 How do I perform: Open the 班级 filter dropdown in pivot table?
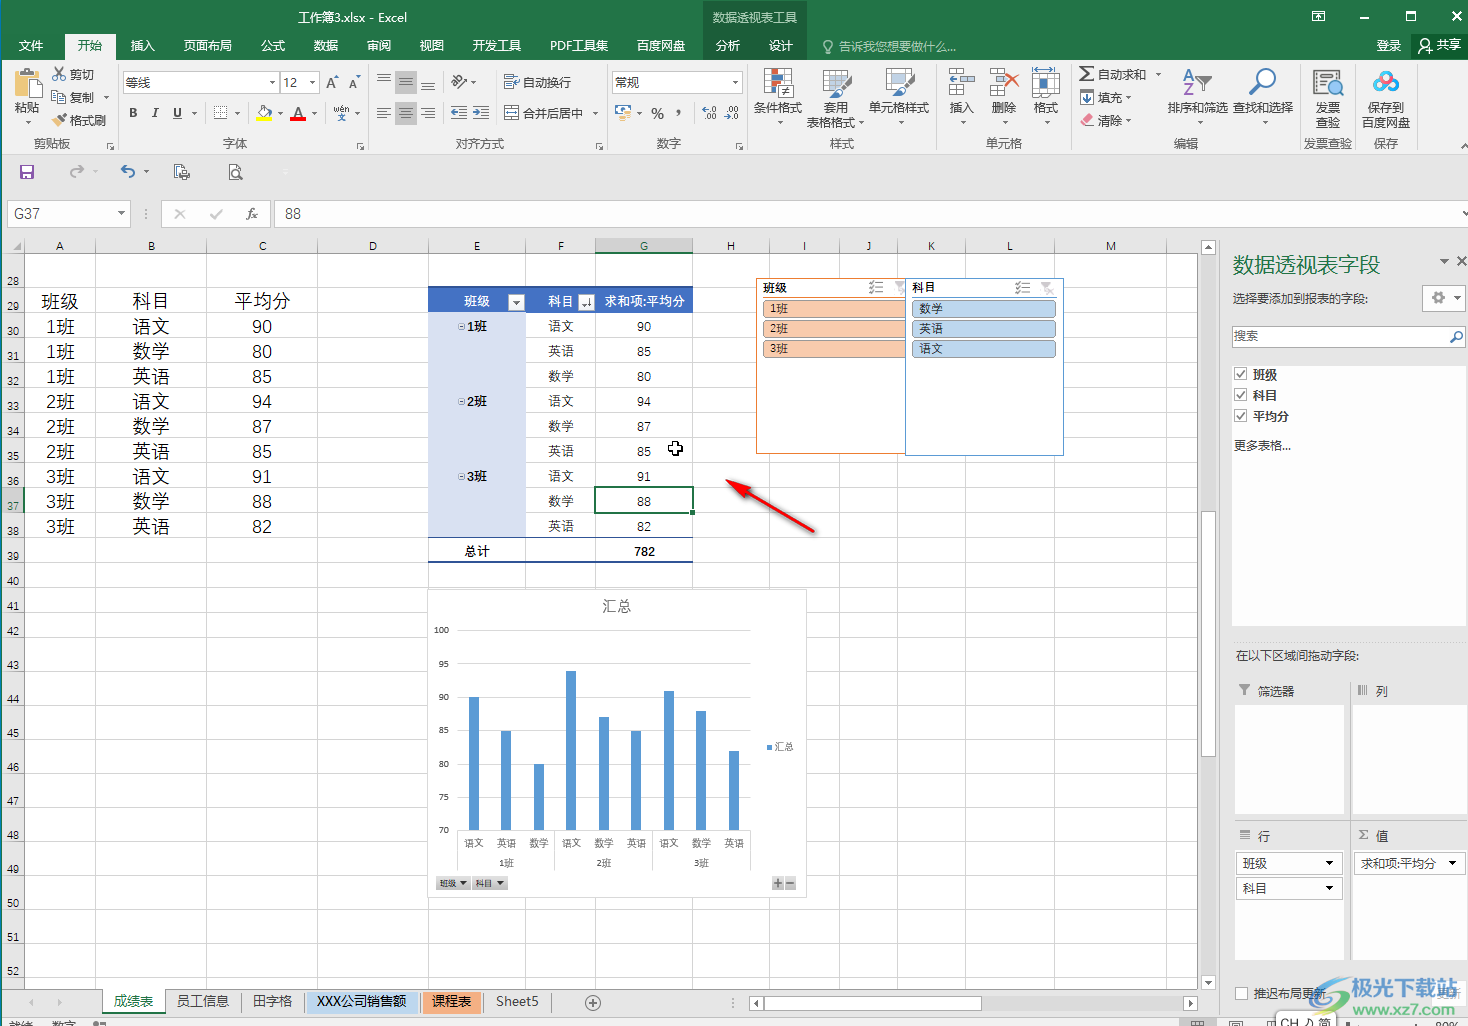coord(516,302)
